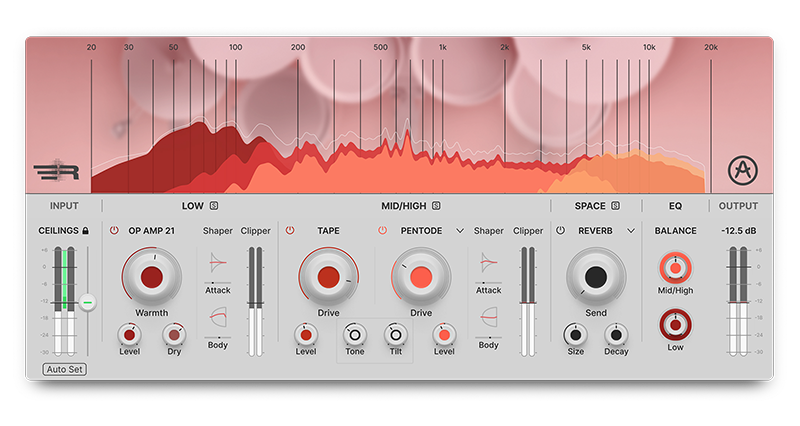Click the INPUT section header

tap(65, 207)
